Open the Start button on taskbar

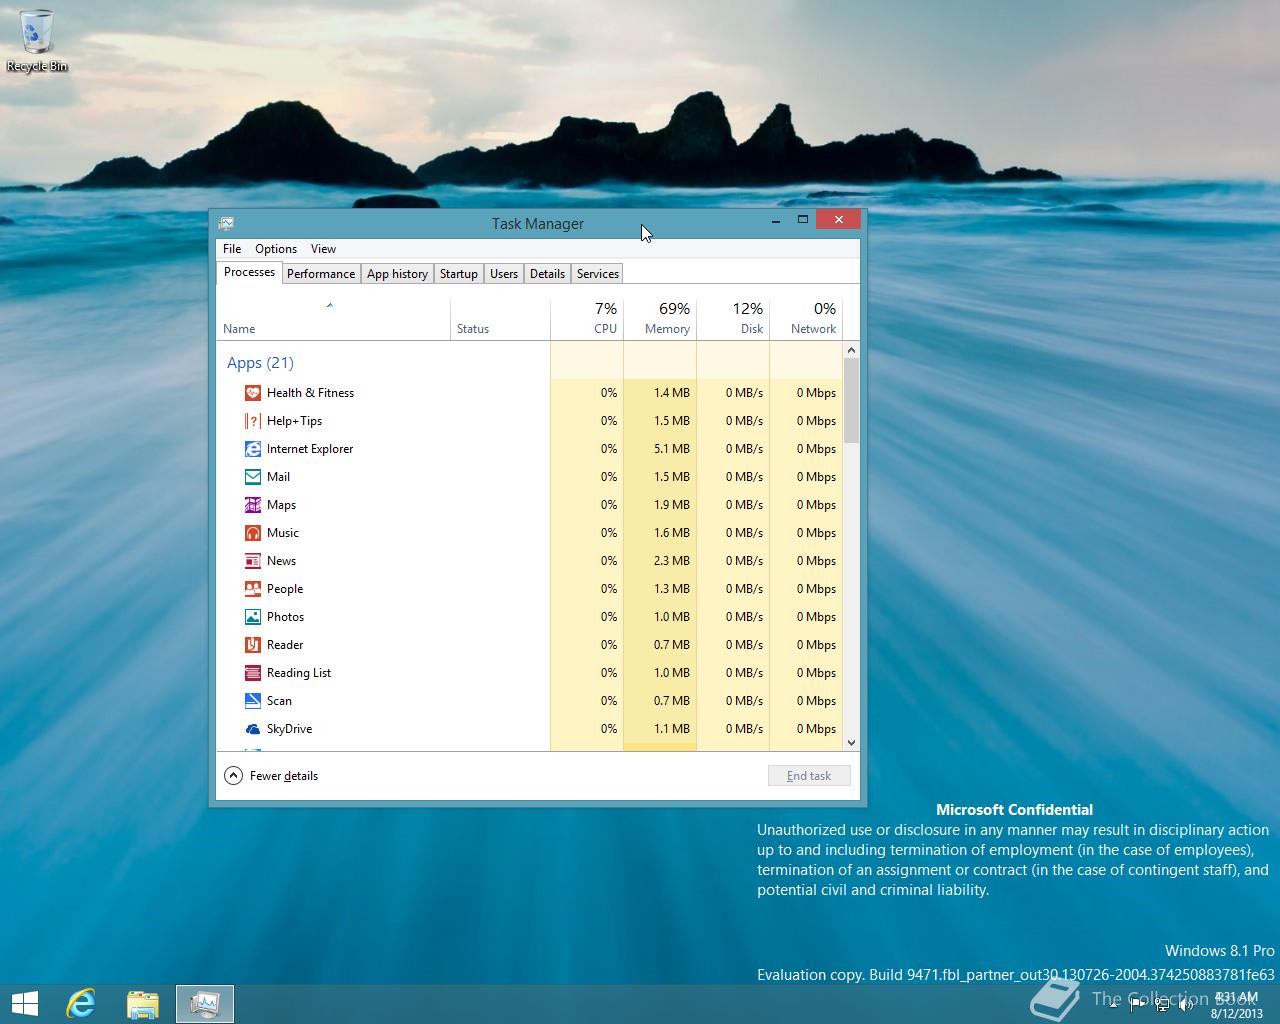[x=24, y=1003]
